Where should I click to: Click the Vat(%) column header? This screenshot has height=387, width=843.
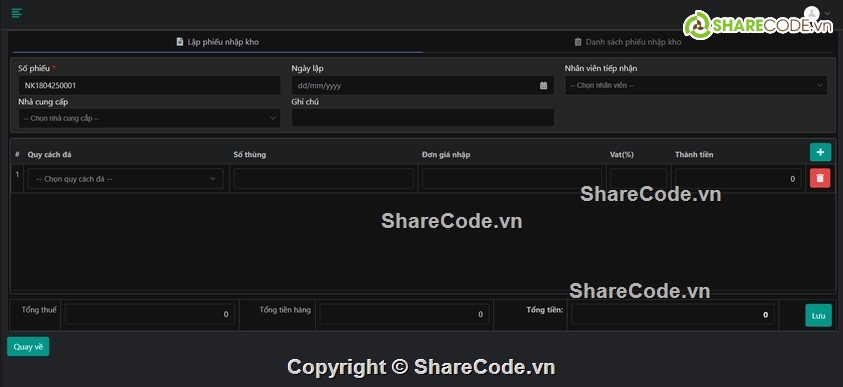click(x=622, y=155)
